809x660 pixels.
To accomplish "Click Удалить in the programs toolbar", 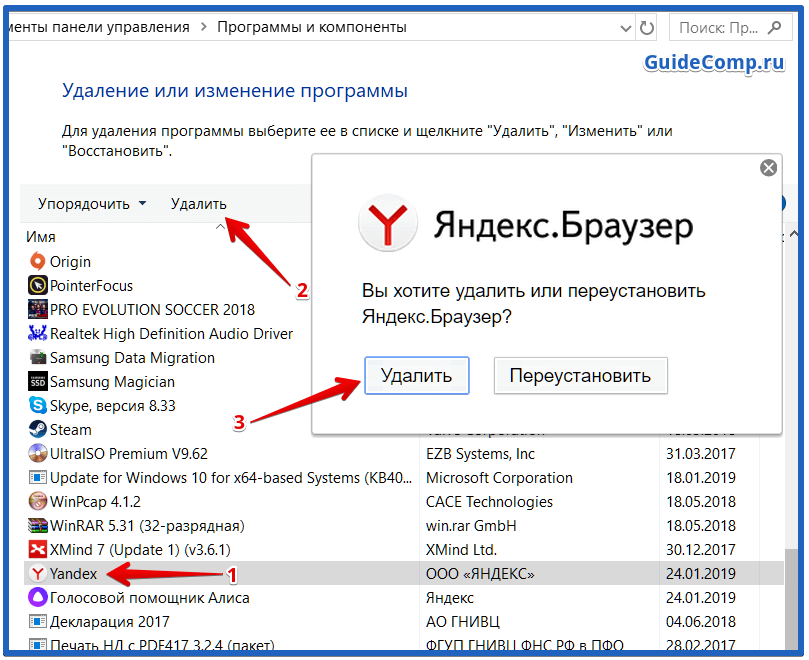I will (199, 204).
